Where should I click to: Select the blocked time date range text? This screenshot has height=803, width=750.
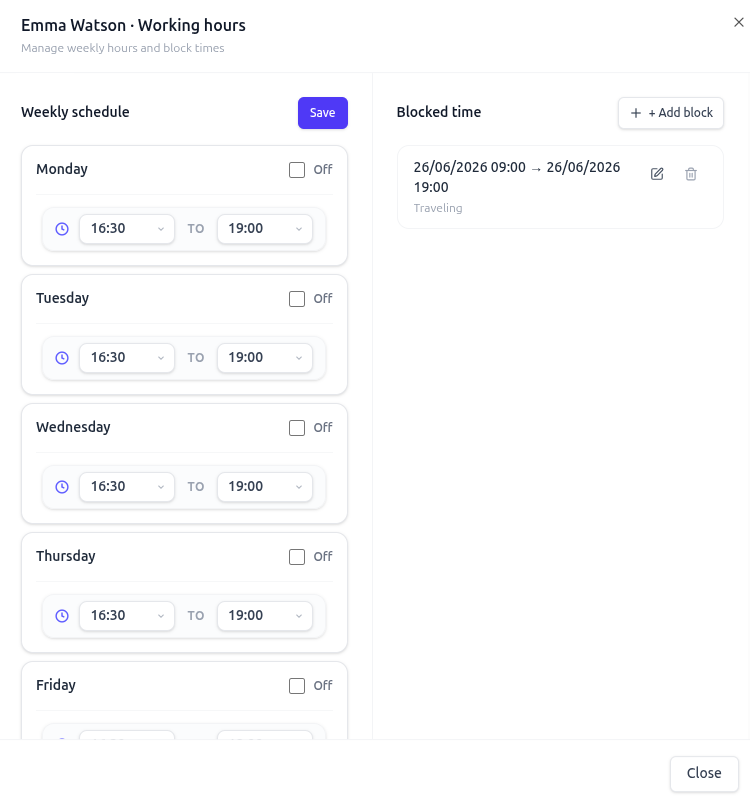[x=517, y=177]
